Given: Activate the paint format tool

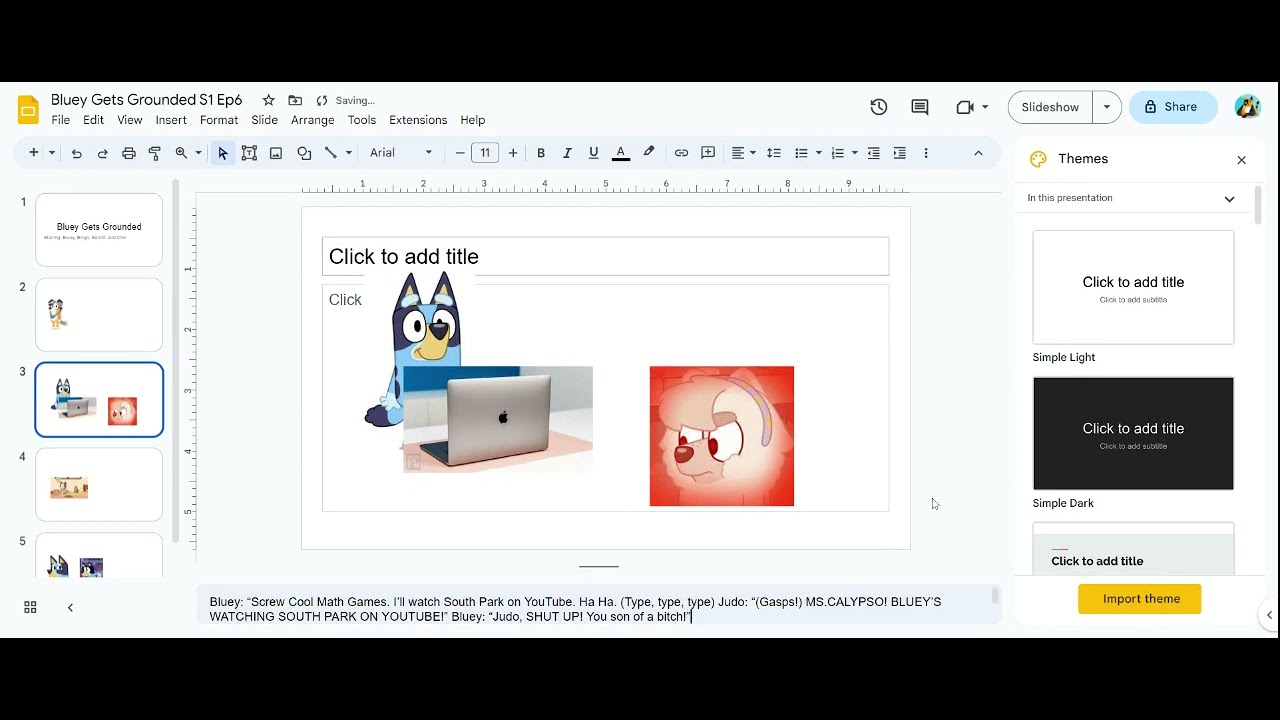Looking at the screenshot, I should point(155,153).
